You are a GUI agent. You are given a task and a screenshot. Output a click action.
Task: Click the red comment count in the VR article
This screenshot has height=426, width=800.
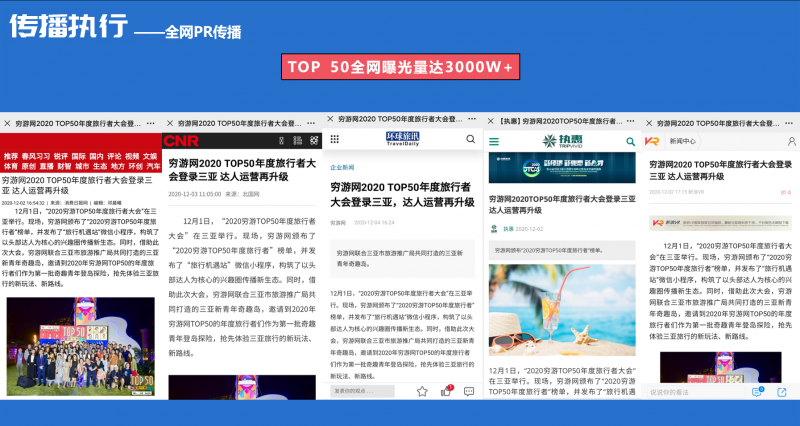click(786, 192)
